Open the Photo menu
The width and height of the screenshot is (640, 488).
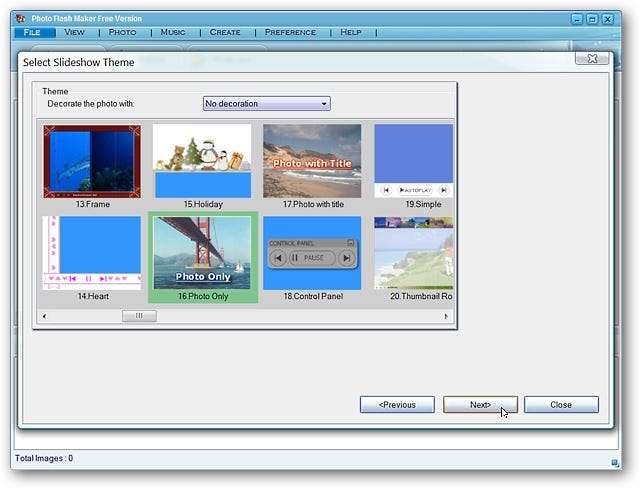pyautogui.click(x=122, y=32)
